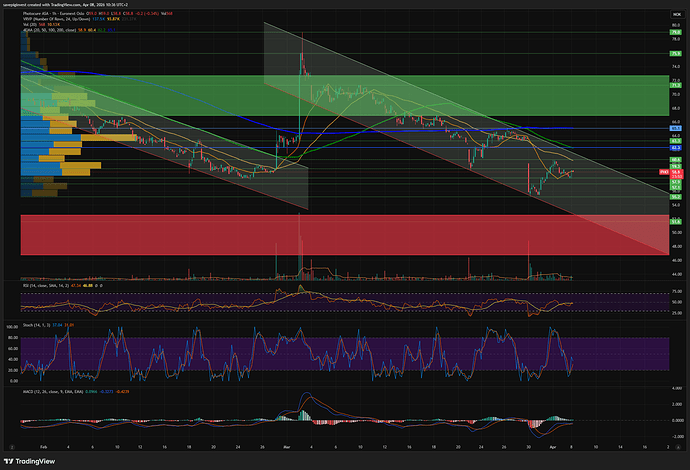The width and height of the screenshot is (690, 470).
Task: Click the 51.6 green price label
Action: point(675,222)
